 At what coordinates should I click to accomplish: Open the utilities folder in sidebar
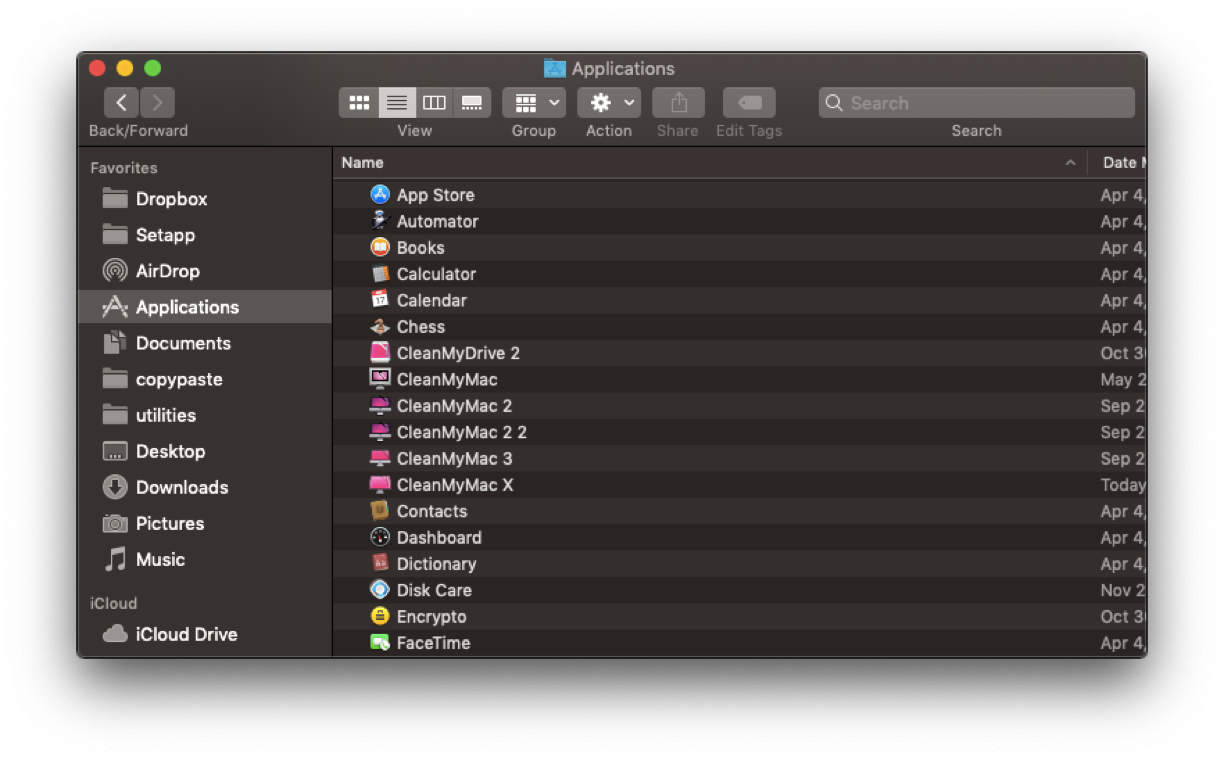pyautogui.click(x=204, y=415)
